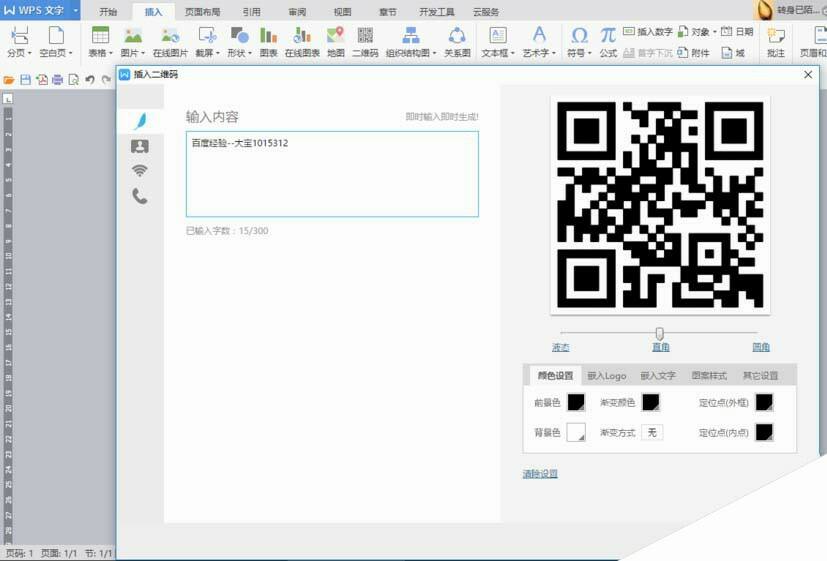827x561 pixels.
Task: Select the contact card icon in dialog sidebar
Action: coord(140,146)
